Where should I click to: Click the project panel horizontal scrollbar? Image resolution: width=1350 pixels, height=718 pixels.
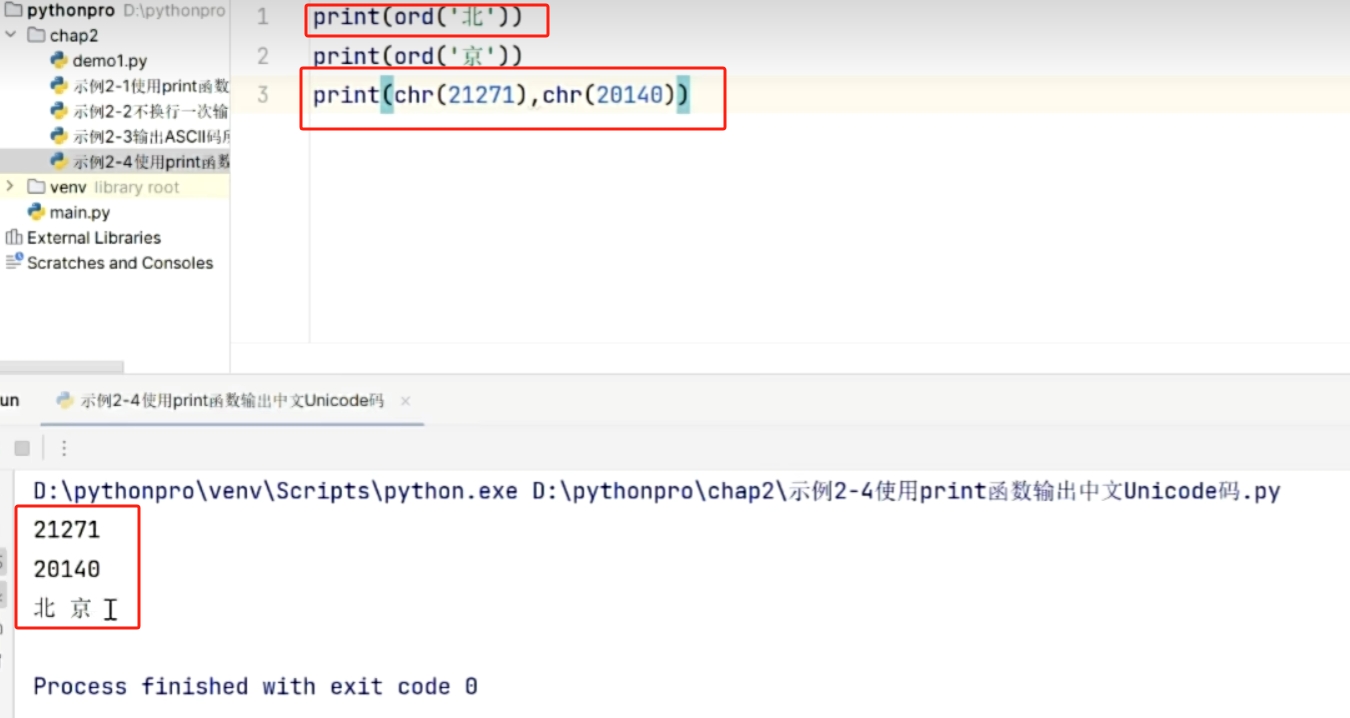click(62, 368)
